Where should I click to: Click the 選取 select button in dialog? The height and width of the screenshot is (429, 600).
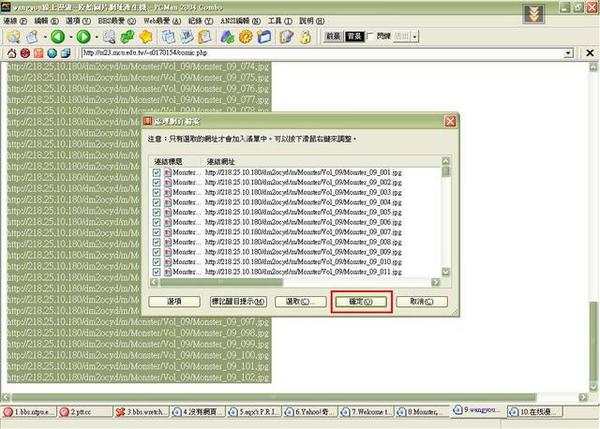[x=300, y=302]
